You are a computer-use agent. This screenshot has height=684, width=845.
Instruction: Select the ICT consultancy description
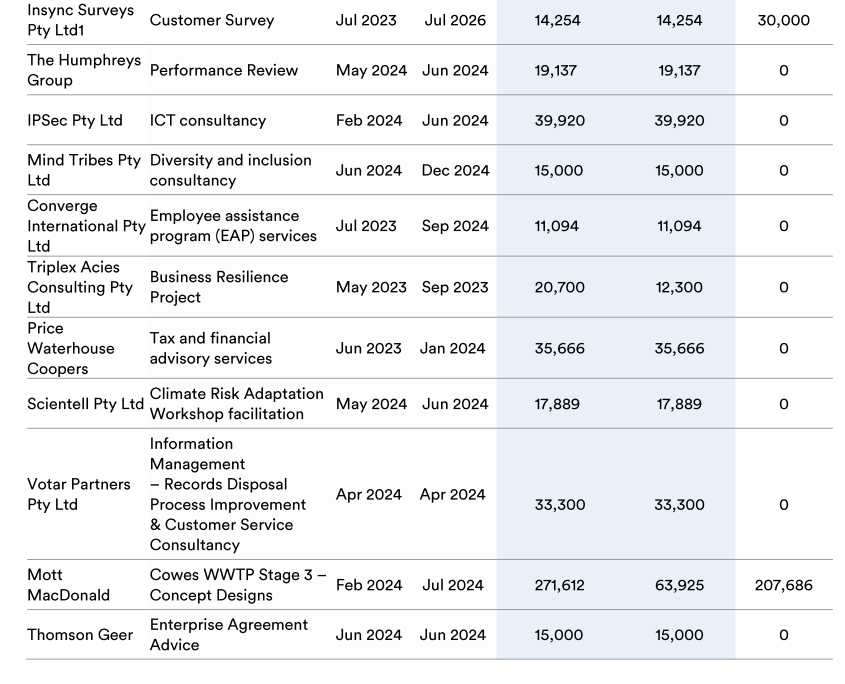click(207, 120)
